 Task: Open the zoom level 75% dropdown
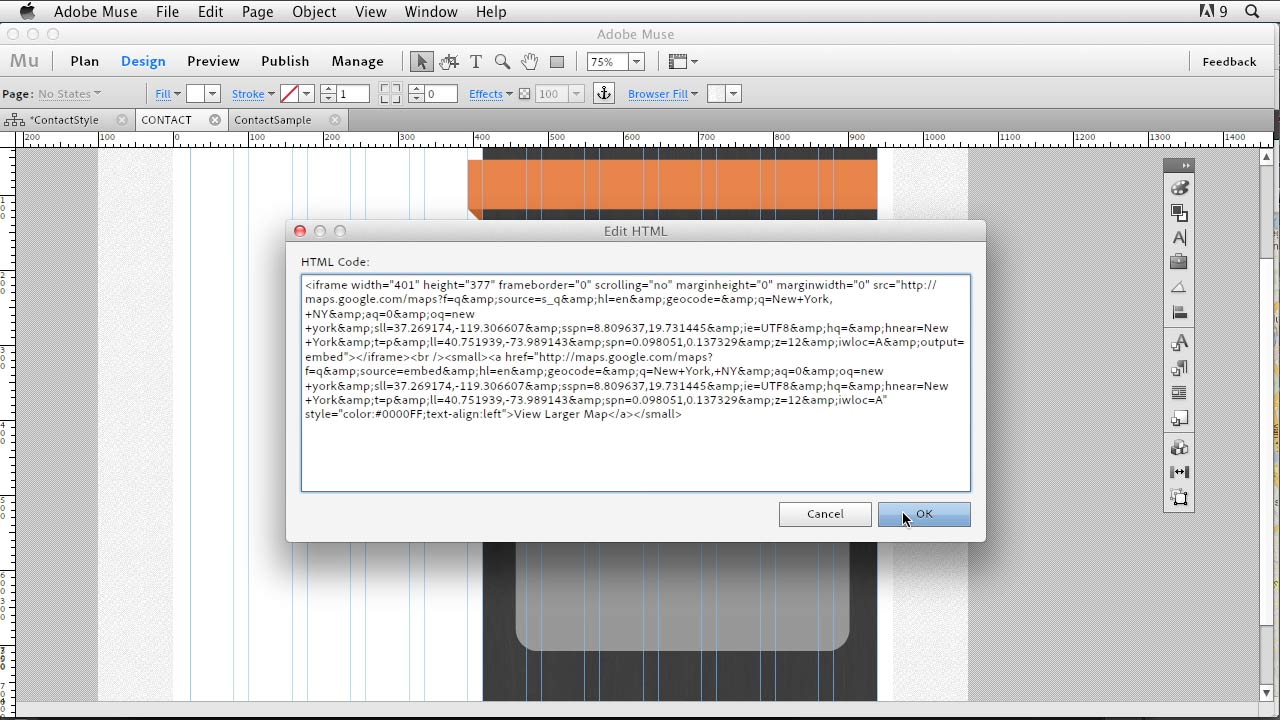636,62
